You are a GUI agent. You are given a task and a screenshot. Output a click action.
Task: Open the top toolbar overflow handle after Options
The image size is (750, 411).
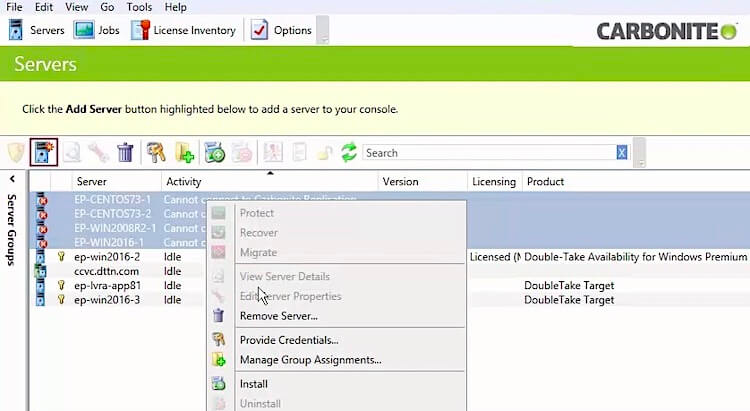tap(323, 30)
